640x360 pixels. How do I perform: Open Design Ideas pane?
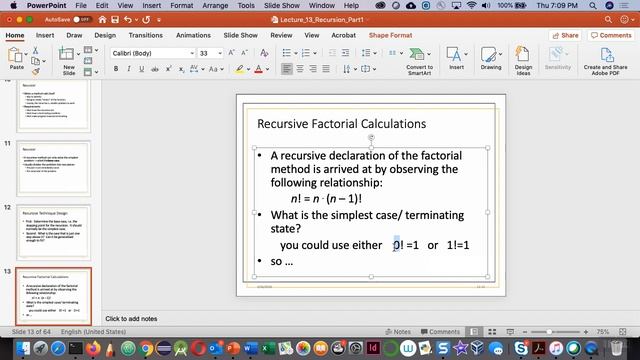[x=523, y=60]
